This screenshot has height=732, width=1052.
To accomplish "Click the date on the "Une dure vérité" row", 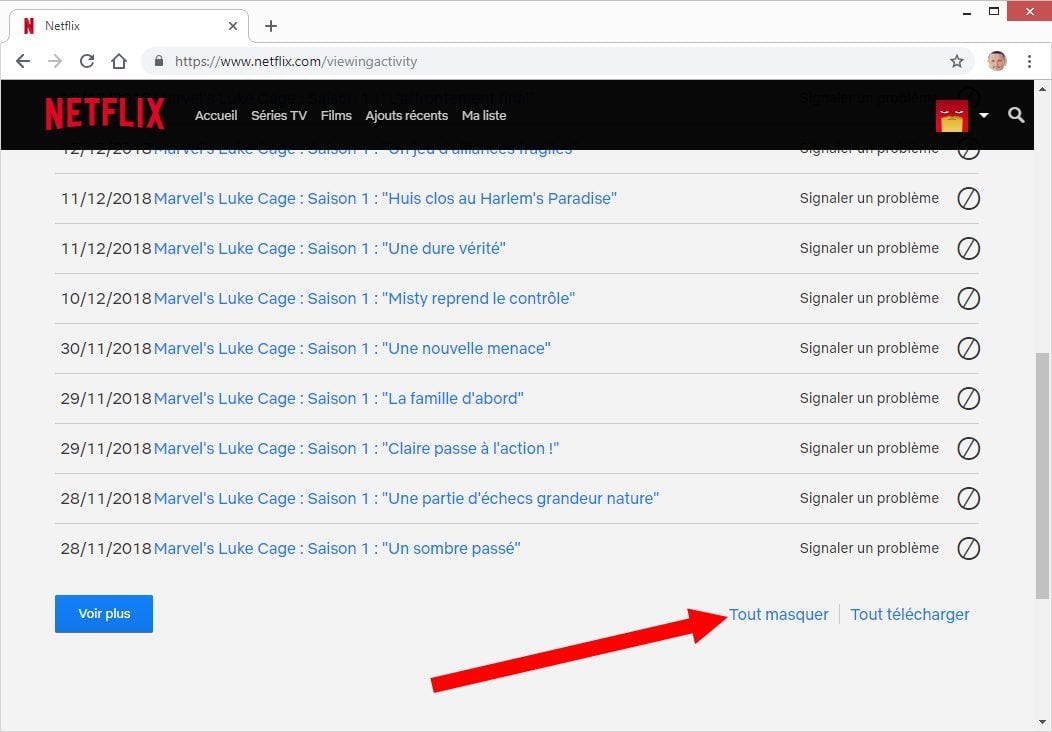I will [106, 248].
